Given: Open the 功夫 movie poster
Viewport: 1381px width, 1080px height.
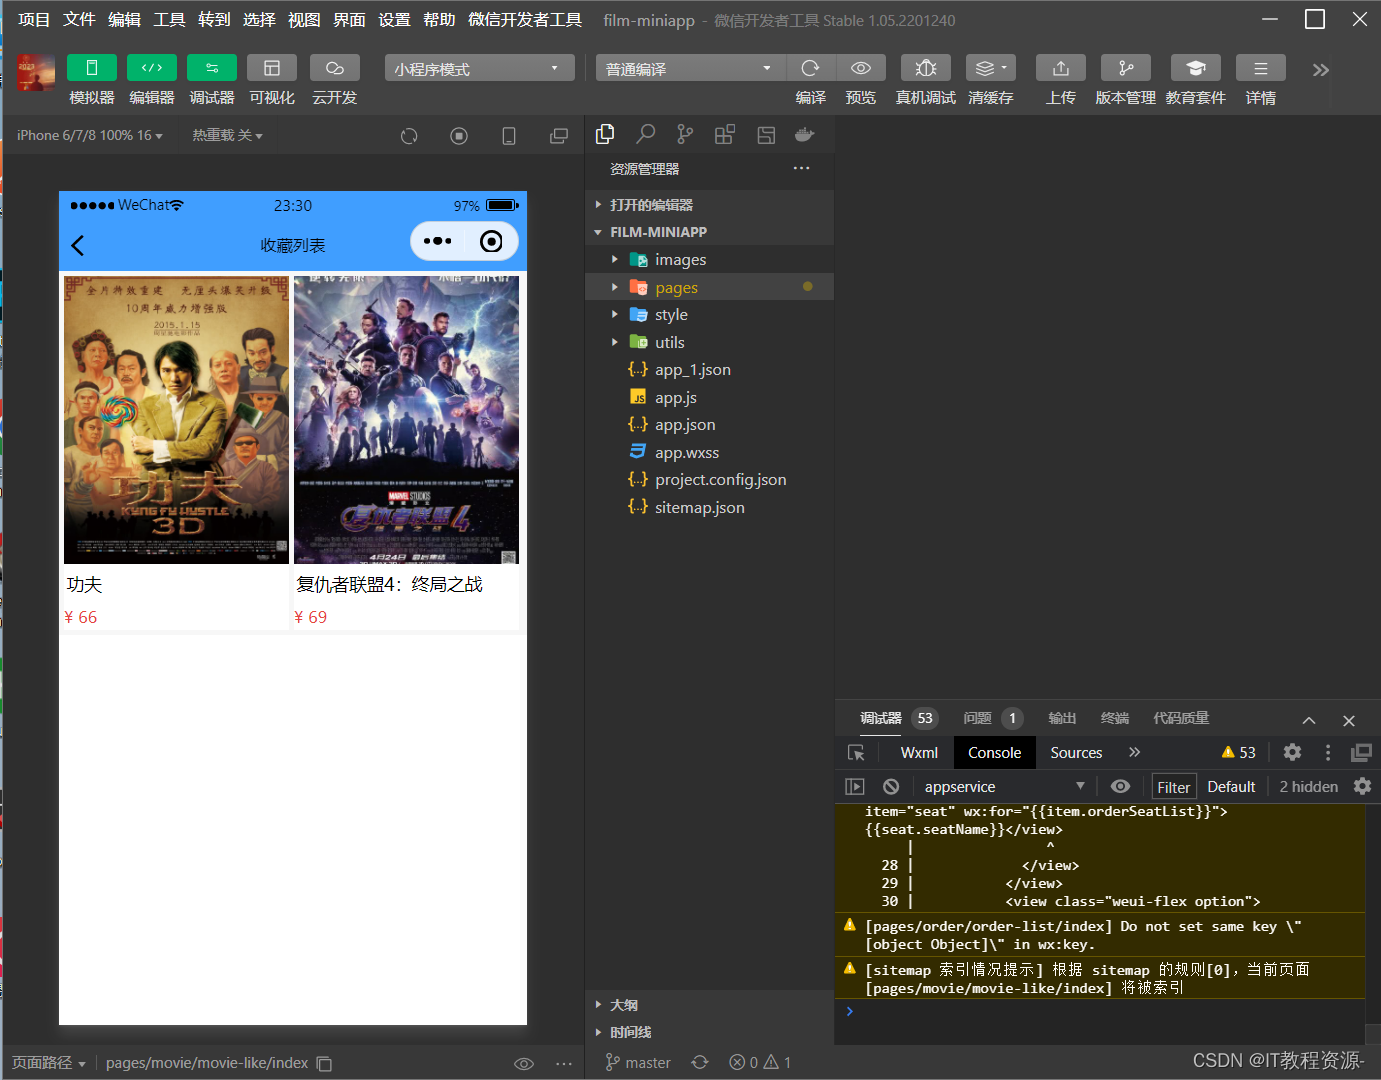Looking at the screenshot, I should point(176,420).
